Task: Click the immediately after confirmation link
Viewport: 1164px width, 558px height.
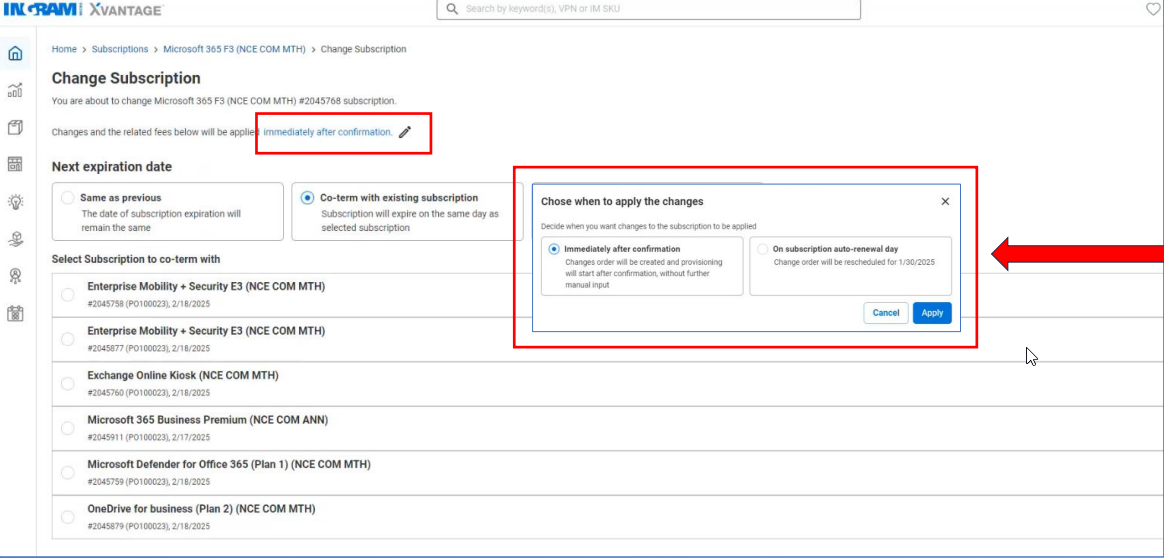Action: tap(328, 132)
